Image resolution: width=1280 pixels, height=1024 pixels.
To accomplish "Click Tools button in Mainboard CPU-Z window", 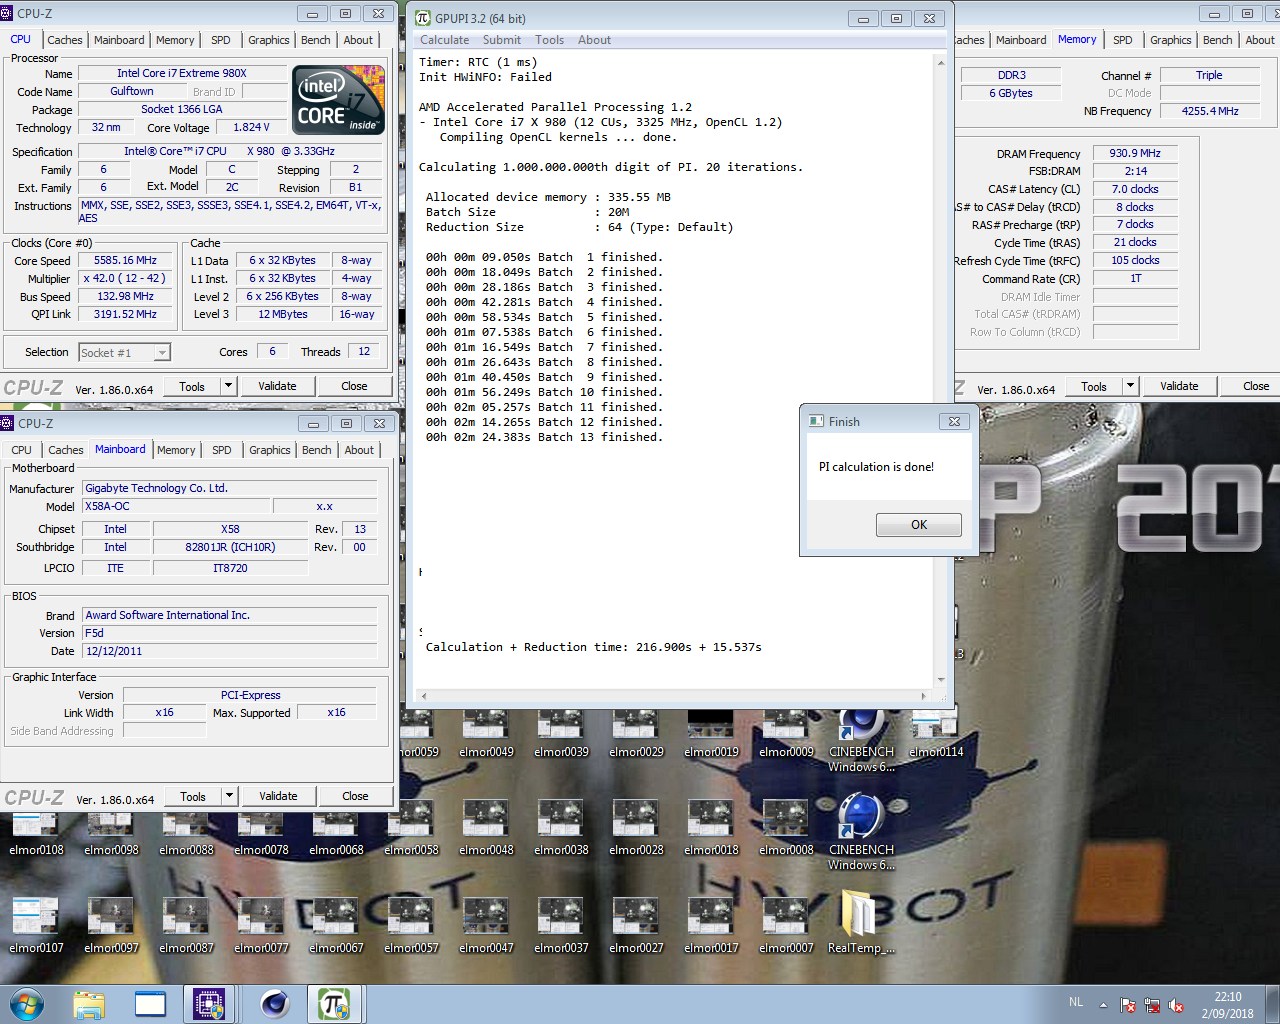I will pos(193,796).
